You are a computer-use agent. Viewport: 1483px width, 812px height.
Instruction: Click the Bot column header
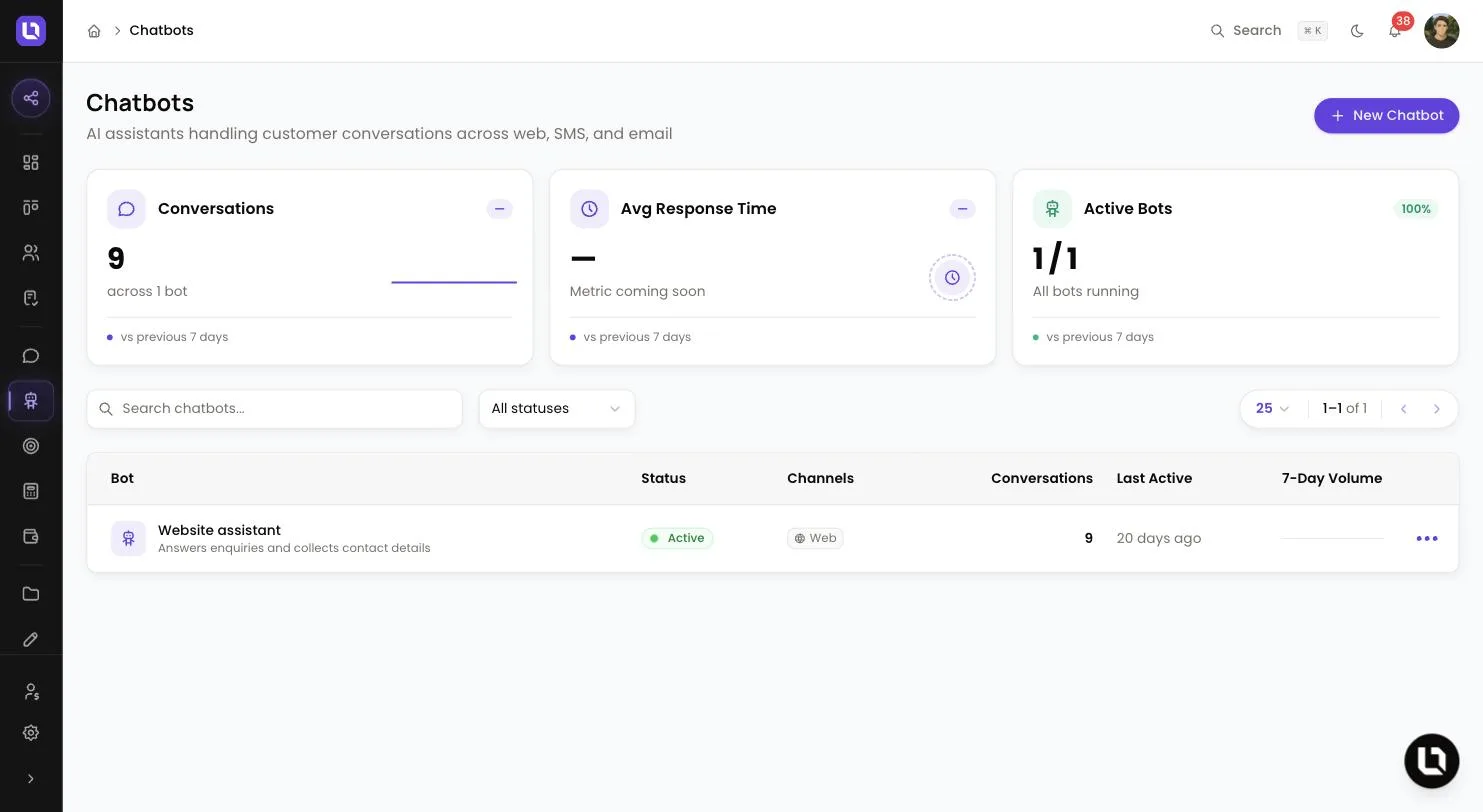[122, 478]
